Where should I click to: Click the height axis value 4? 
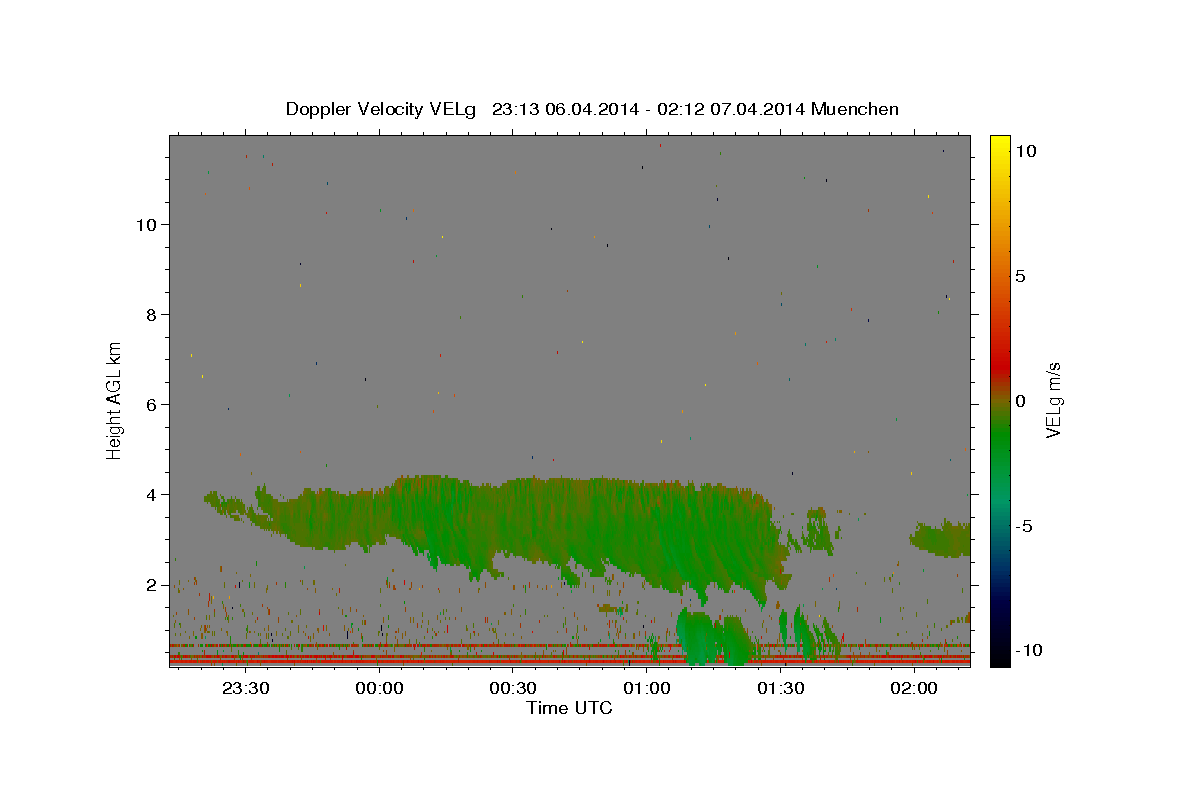[x=152, y=494]
